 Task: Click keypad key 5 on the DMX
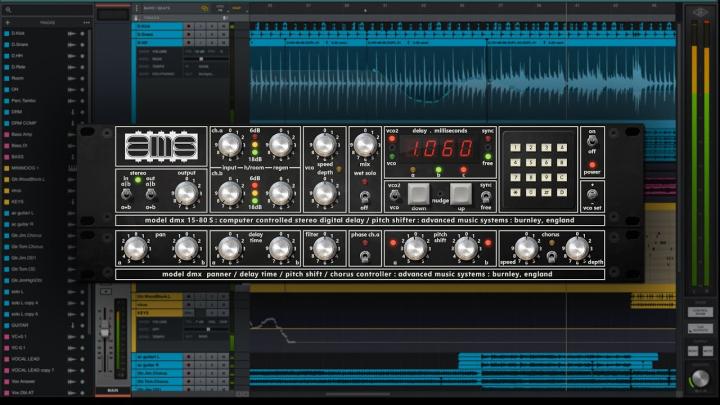pyautogui.click(x=531, y=162)
